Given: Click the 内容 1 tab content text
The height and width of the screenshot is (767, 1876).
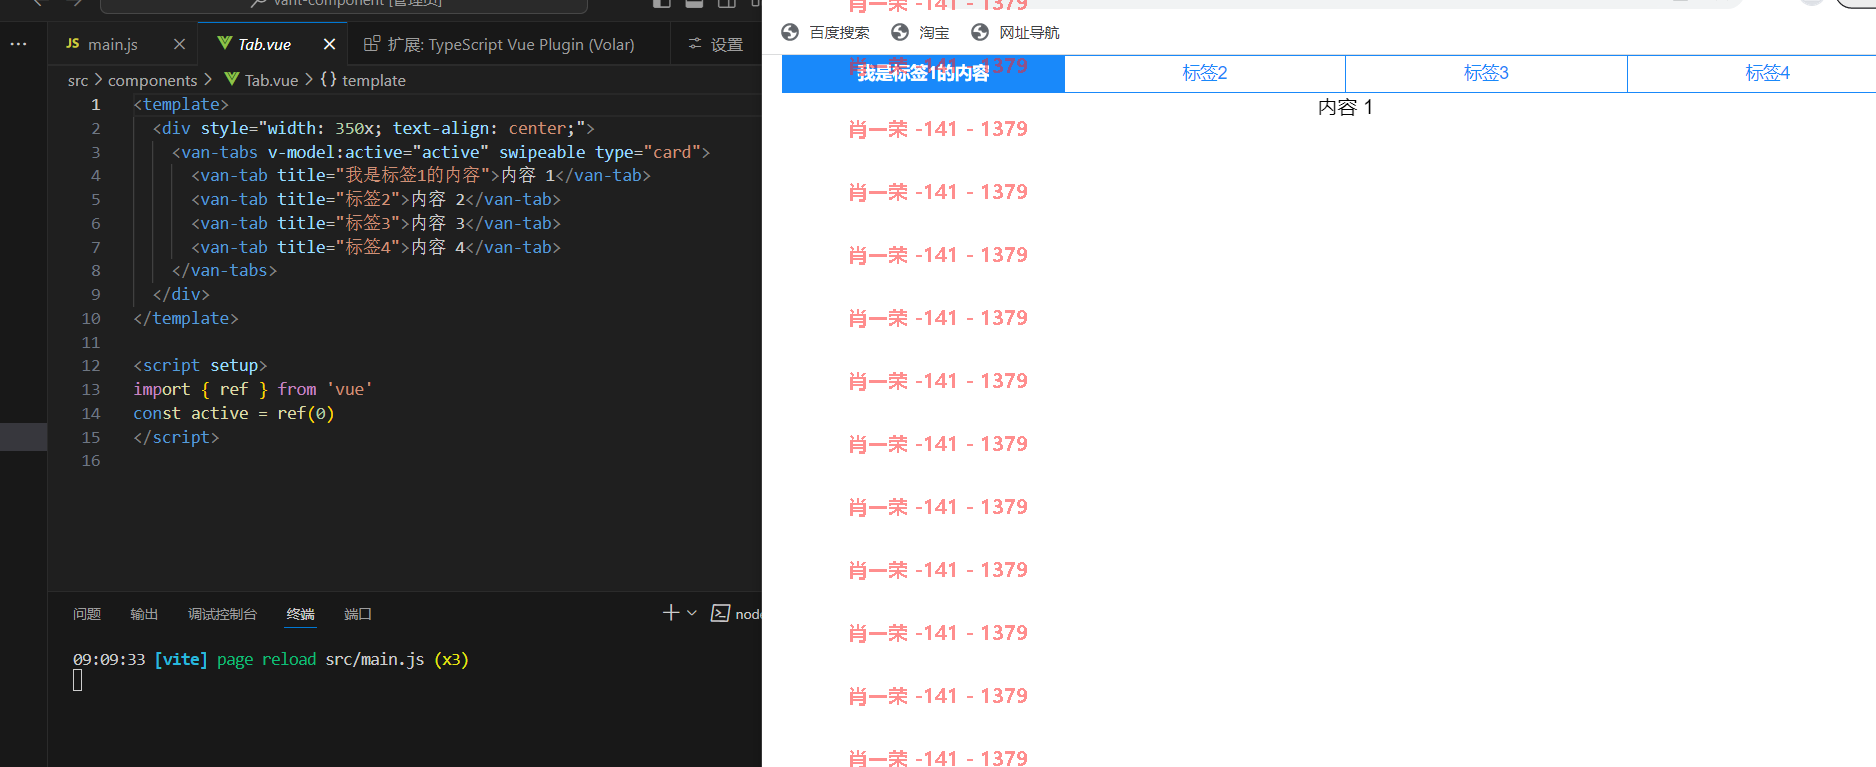Looking at the screenshot, I should tap(1345, 107).
